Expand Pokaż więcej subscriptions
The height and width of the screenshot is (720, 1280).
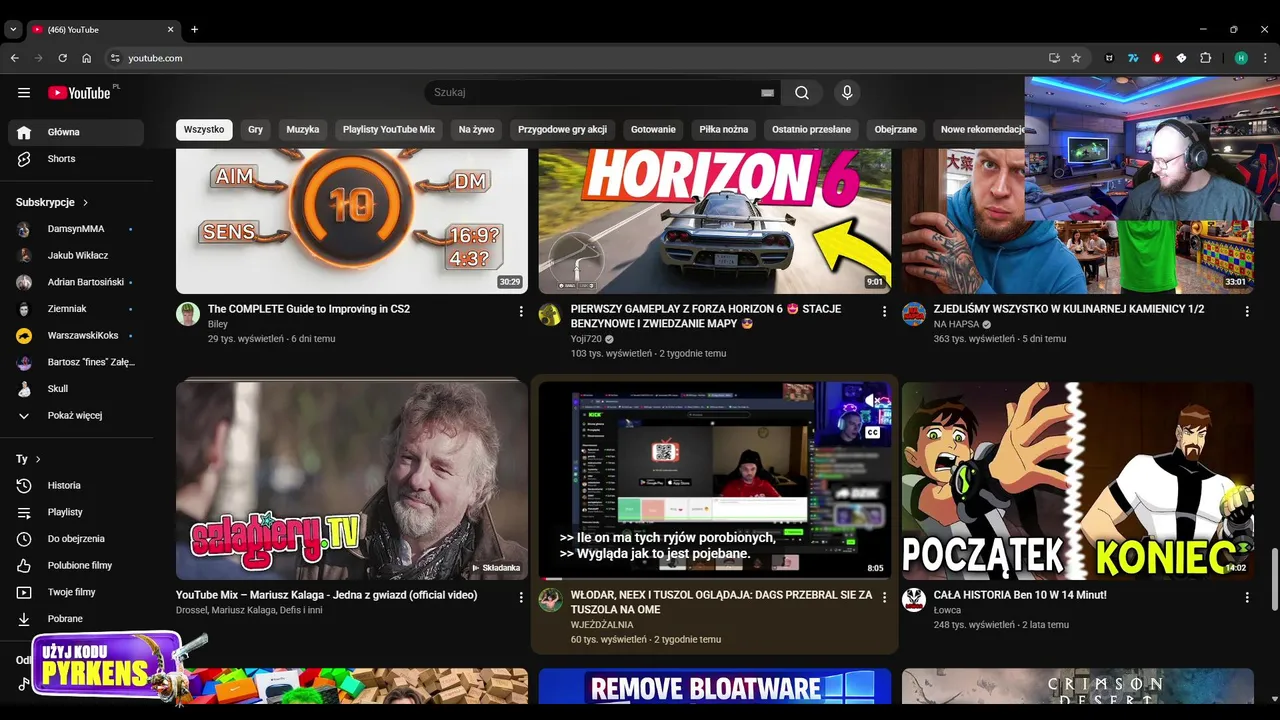point(76,416)
